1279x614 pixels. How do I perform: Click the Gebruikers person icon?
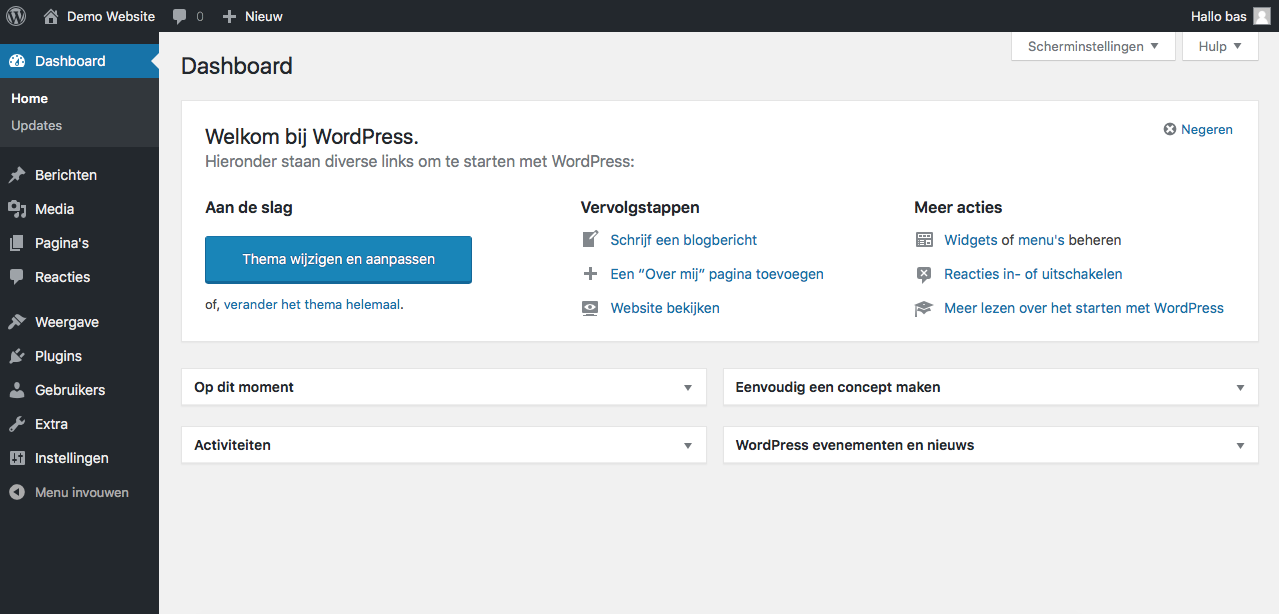(x=17, y=390)
